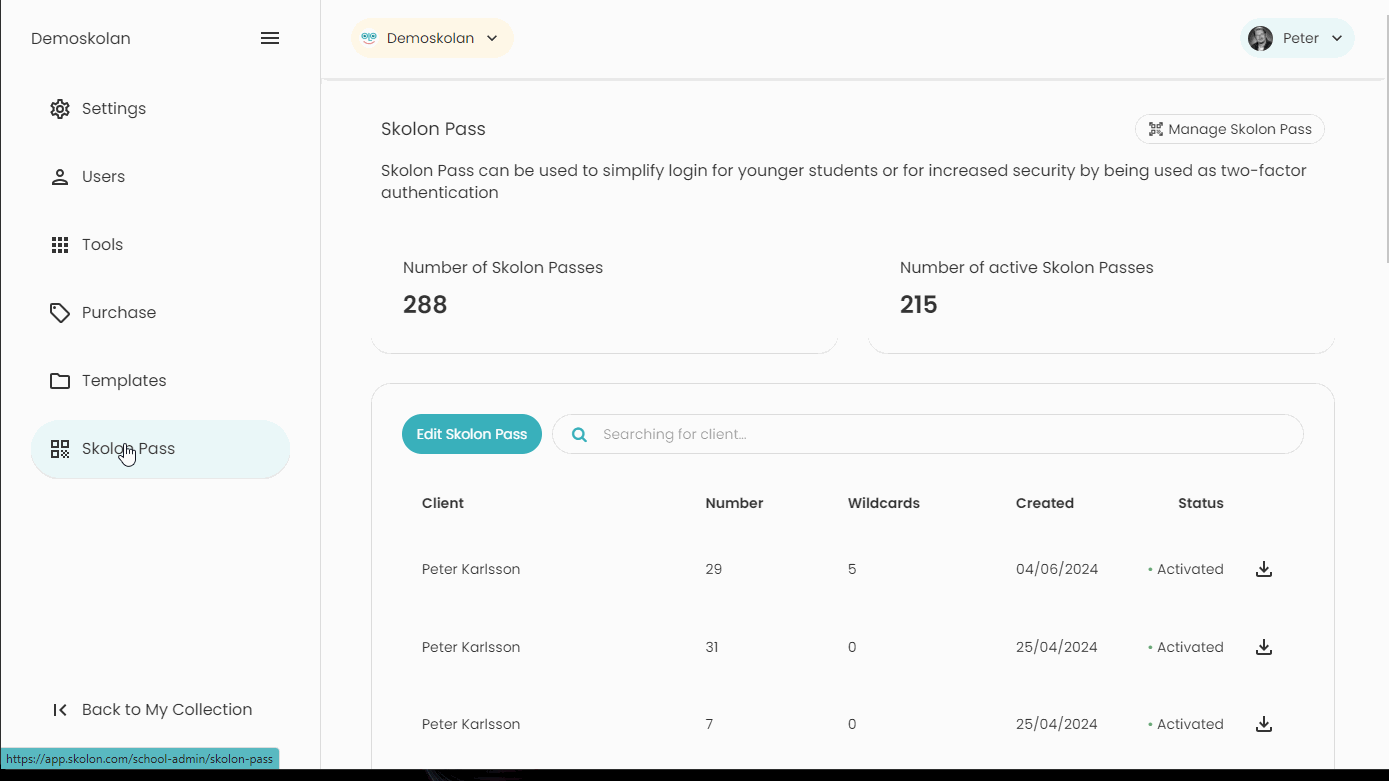The width and height of the screenshot is (1389, 781).
Task: Expand the Demoskolan school dropdown arrow
Action: click(x=492, y=38)
